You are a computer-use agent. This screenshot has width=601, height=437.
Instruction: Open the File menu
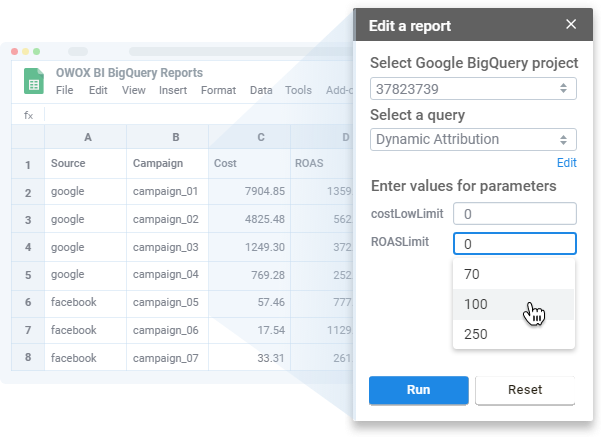[65, 90]
